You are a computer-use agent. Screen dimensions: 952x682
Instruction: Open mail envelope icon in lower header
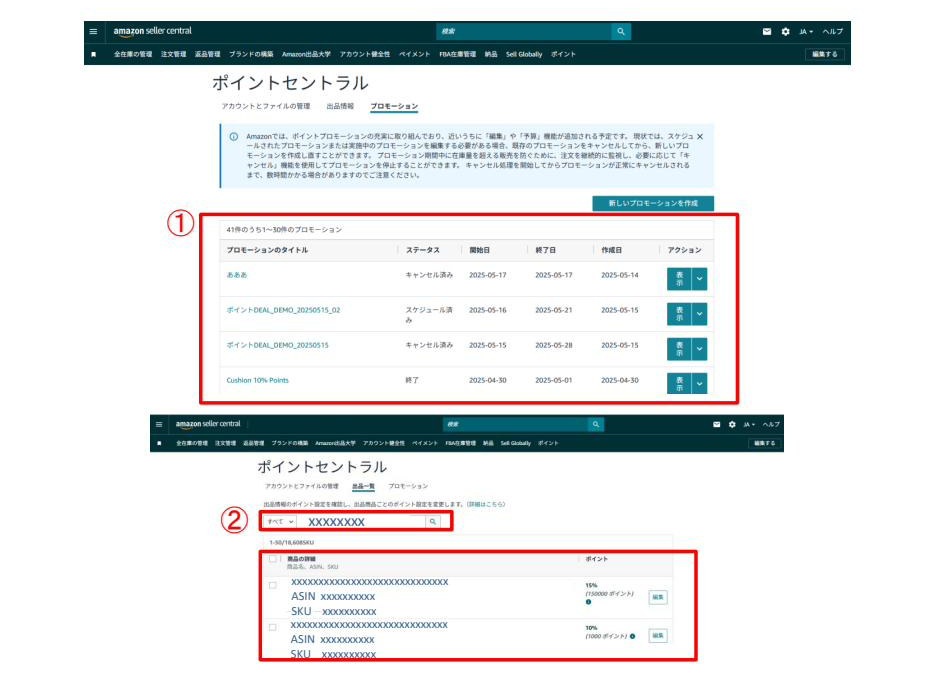(716, 425)
